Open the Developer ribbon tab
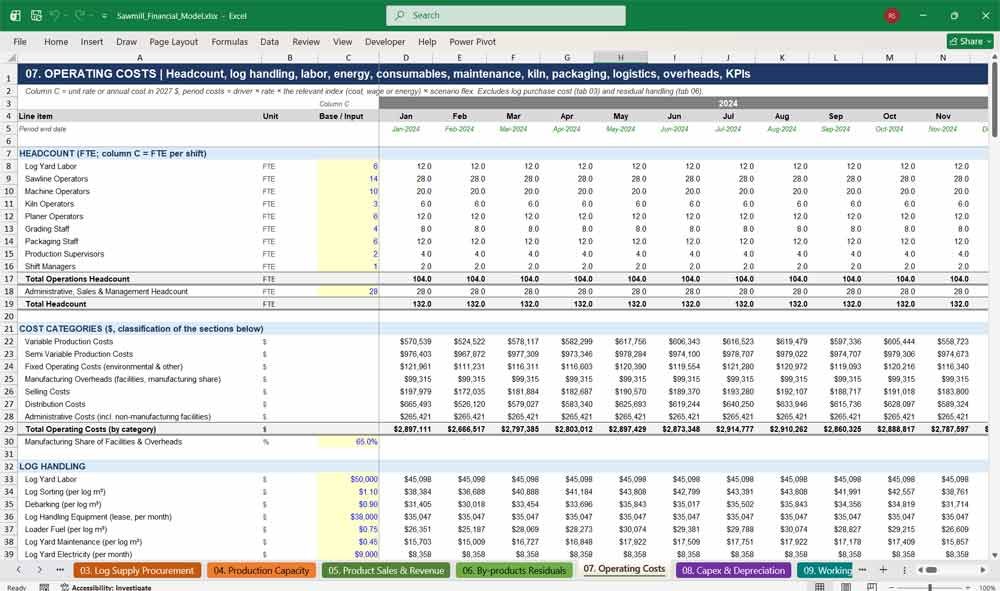The image size is (1000, 591). click(385, 41)
